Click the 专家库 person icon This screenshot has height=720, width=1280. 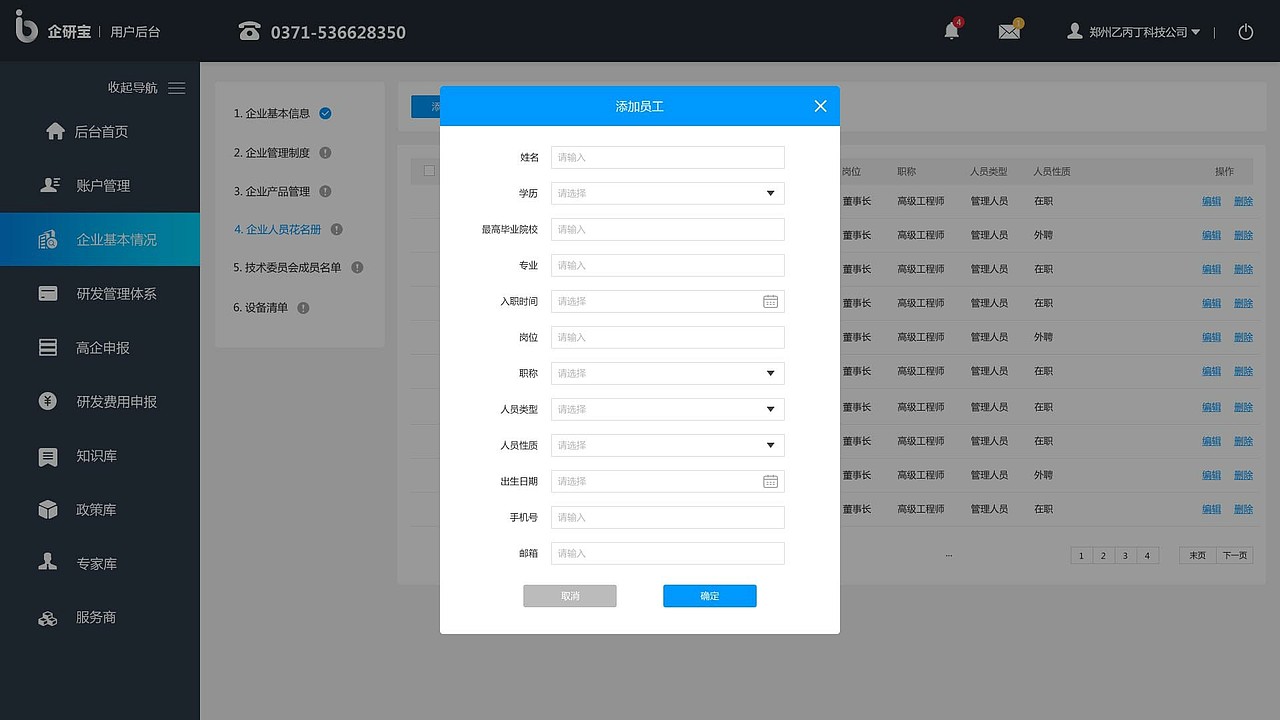pyautogui.click(x=48, y=563)
